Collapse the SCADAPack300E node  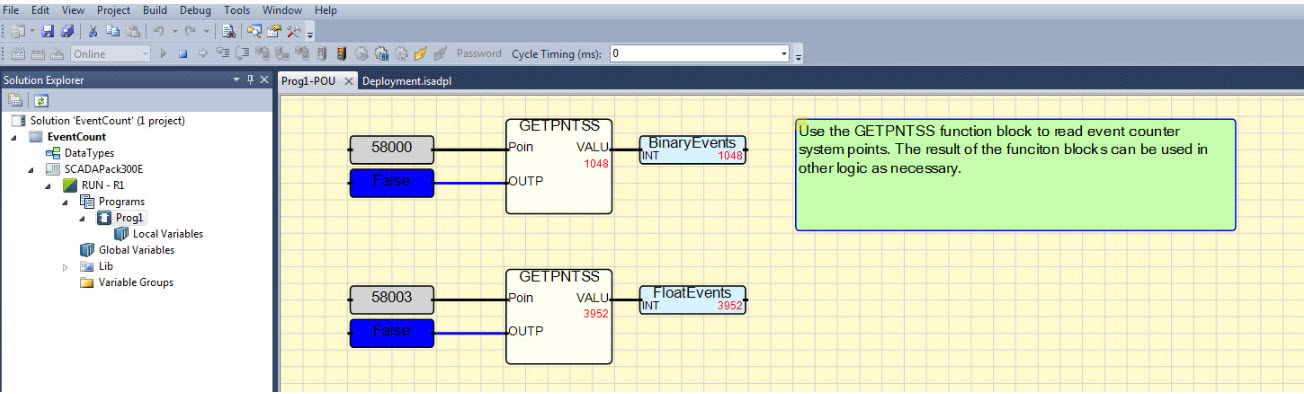31,169
